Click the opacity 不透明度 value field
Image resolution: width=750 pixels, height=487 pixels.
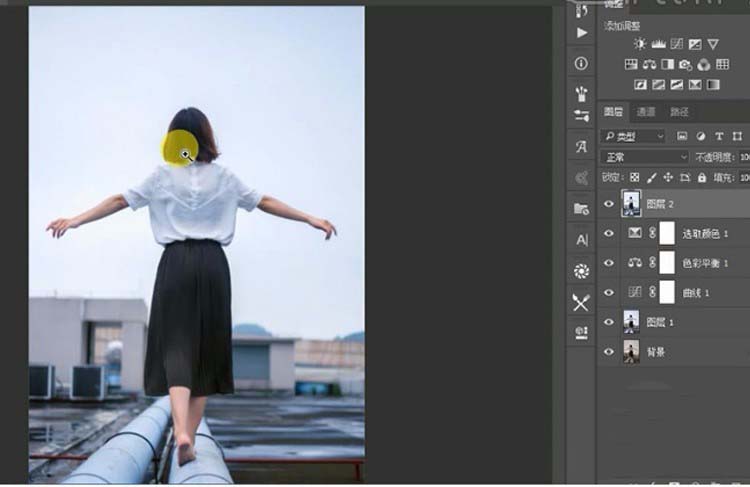pos(744,157)
